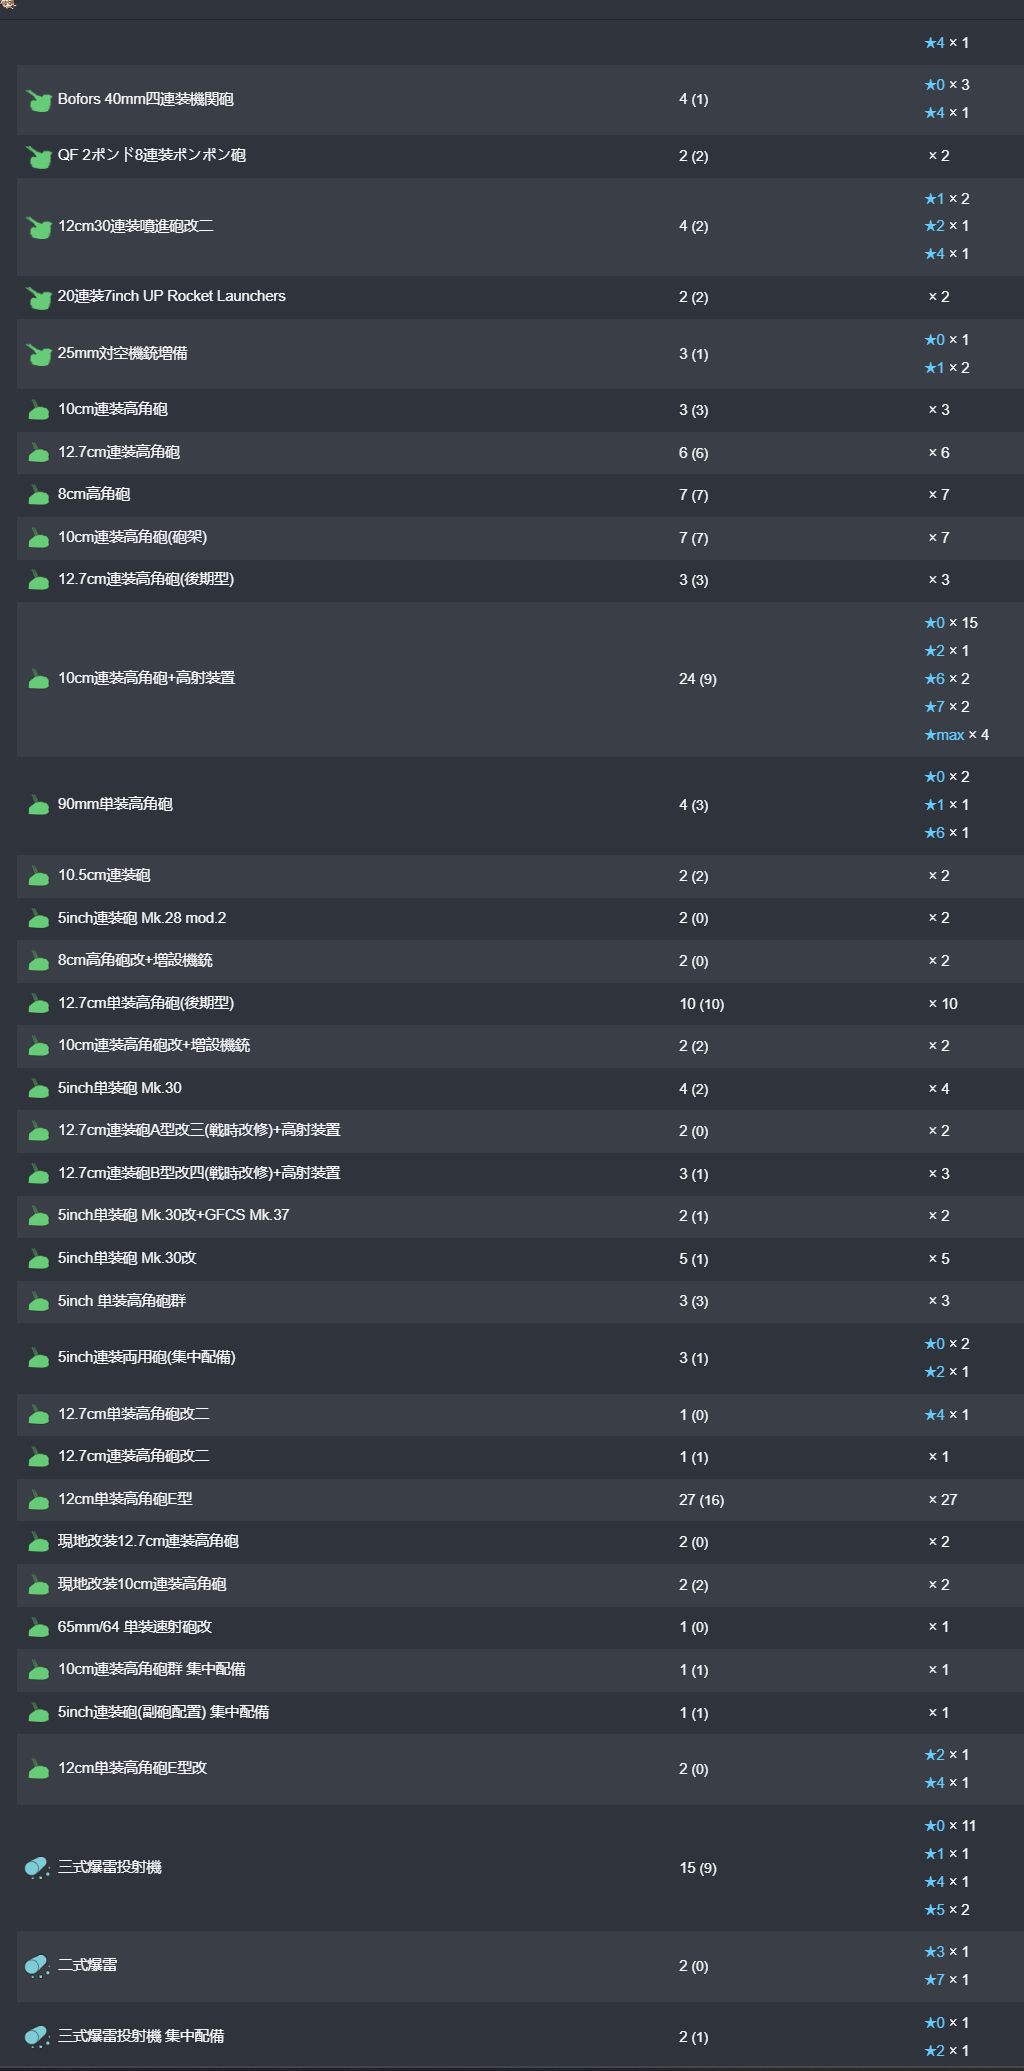Image resolution: width=1024 pixels, height=2071 pixels.
Task: Click the 8cm高角砲改+増設機銃 icon
Action: pyautogui.click(x=39, y=961)
